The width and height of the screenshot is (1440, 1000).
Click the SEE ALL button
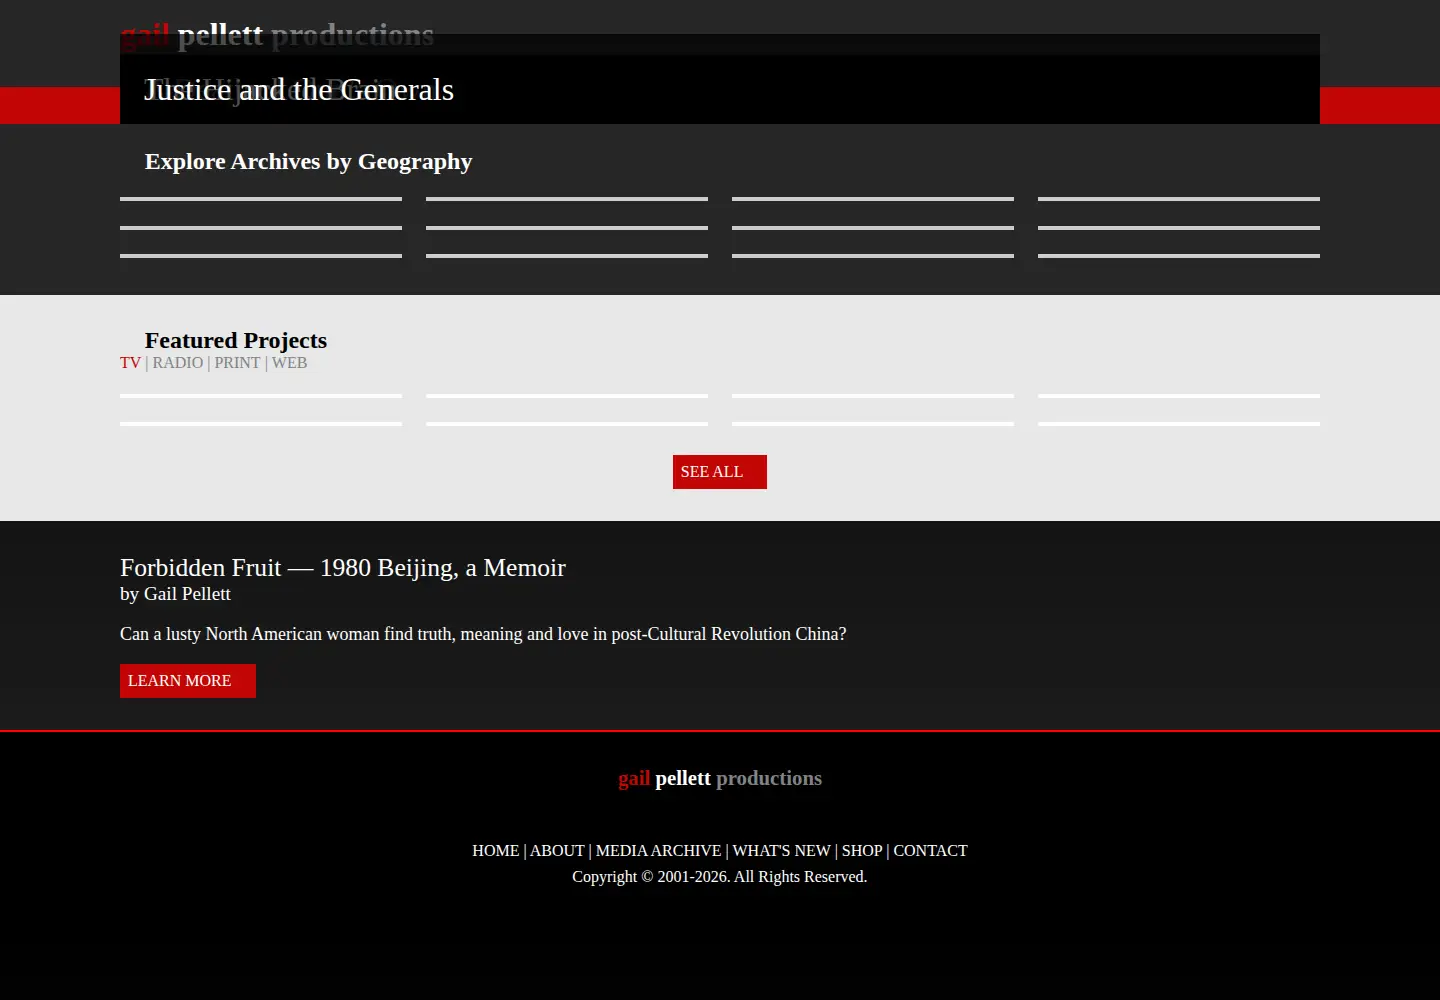[x=720, y=472]
